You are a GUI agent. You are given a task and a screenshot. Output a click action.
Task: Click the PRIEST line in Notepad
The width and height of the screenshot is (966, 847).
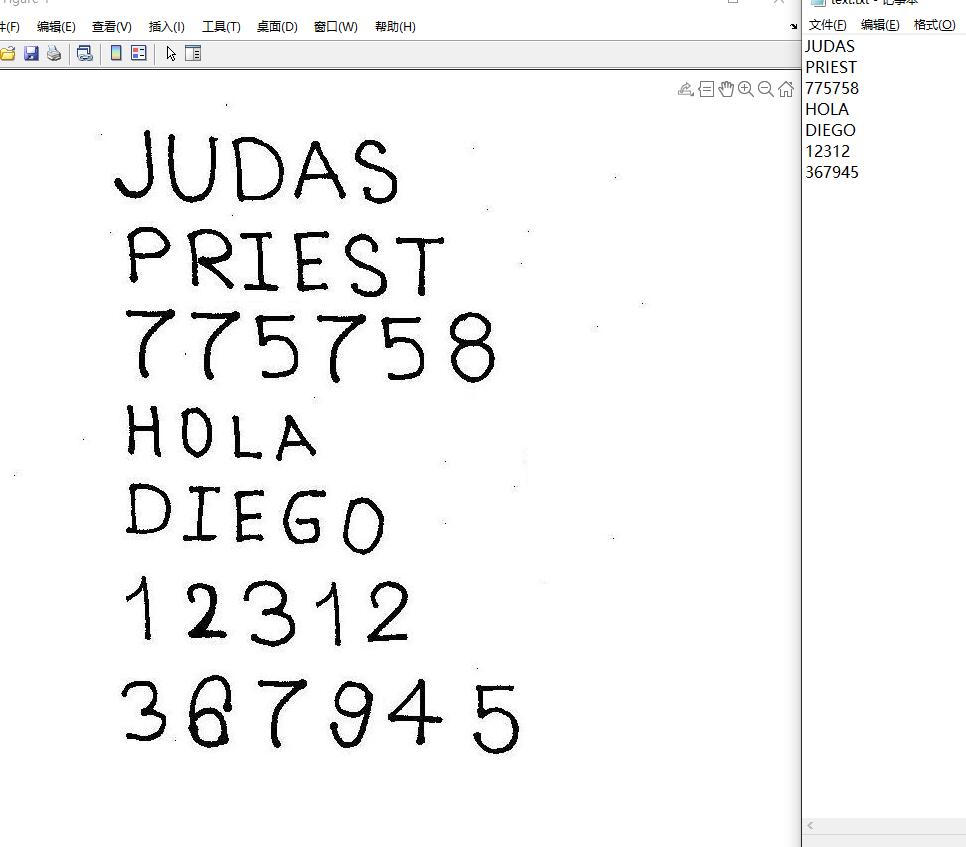831,68
